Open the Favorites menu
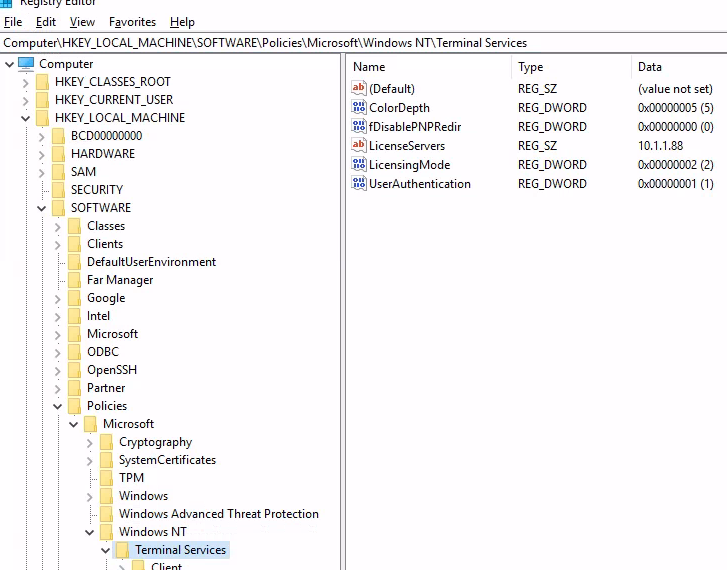Screen dimensions: 727x570 coord(132,22)
